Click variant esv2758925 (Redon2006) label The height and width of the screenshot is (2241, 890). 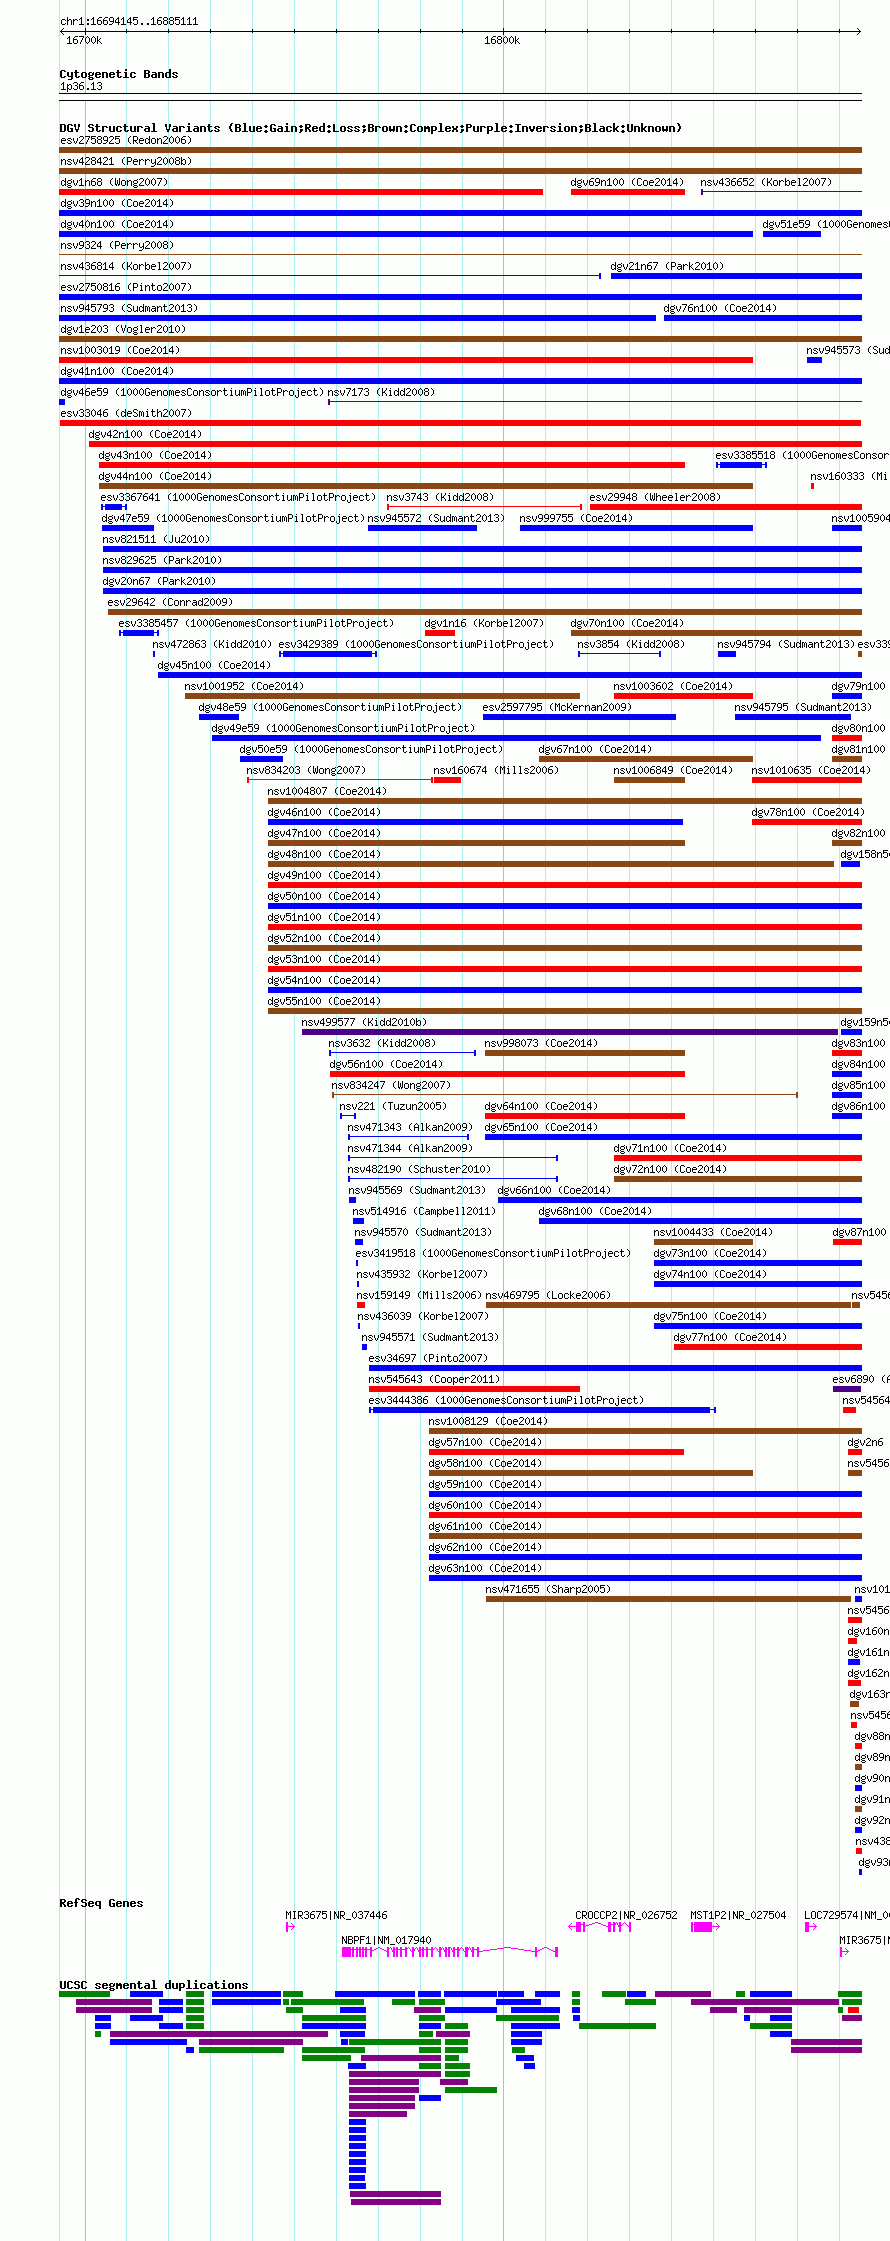(x=126, y=140)
